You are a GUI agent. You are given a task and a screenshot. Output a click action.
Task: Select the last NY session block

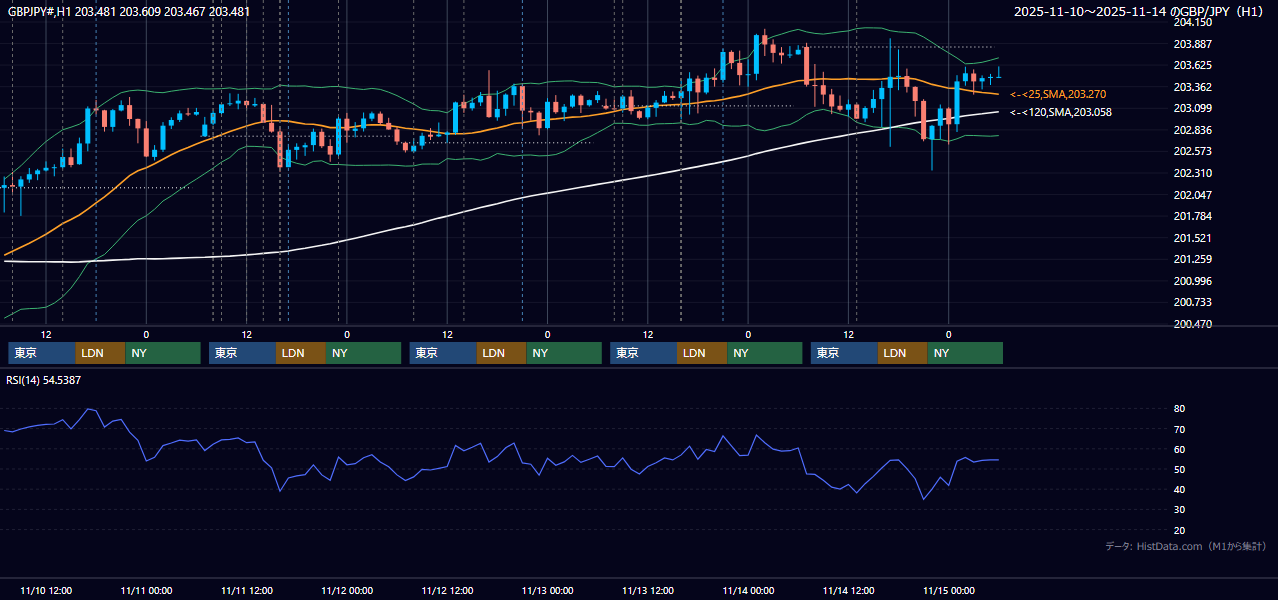[965, 353]
